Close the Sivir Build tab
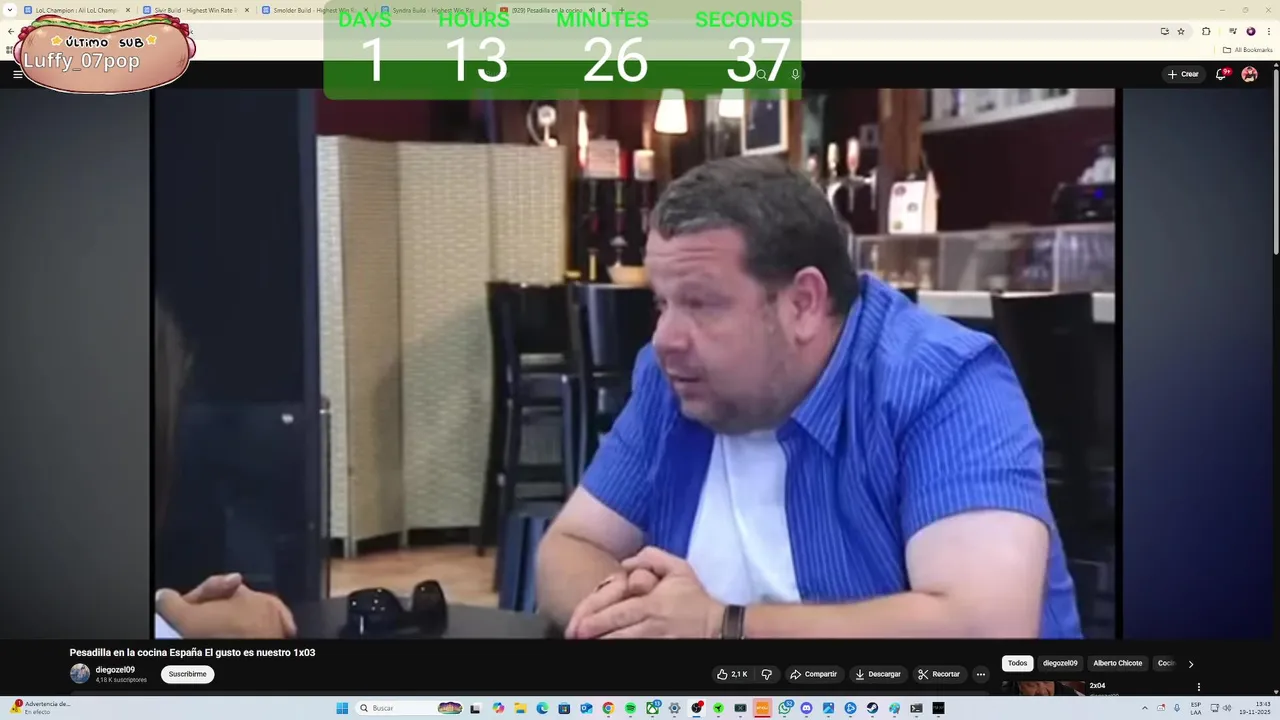 pos(247,10)
